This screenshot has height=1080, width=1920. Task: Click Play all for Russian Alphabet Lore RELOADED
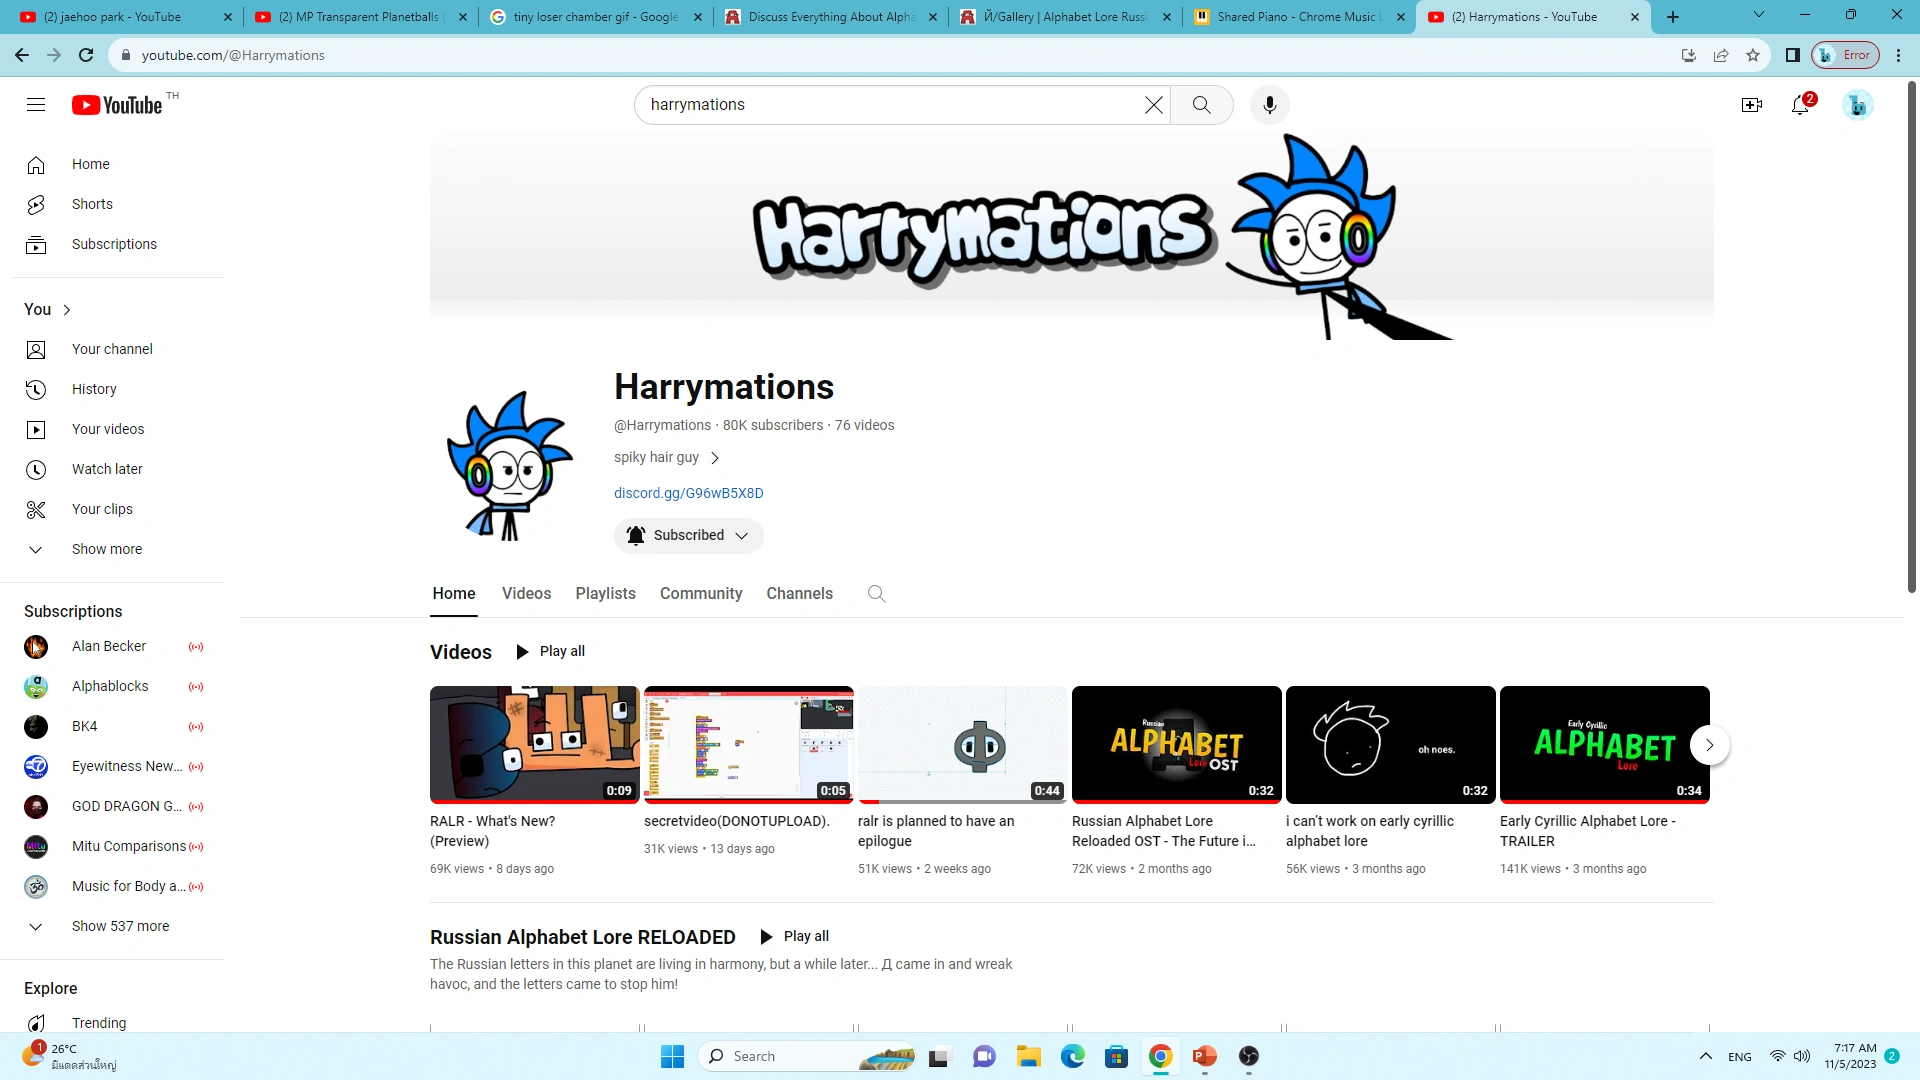click(x=795, y=936)
